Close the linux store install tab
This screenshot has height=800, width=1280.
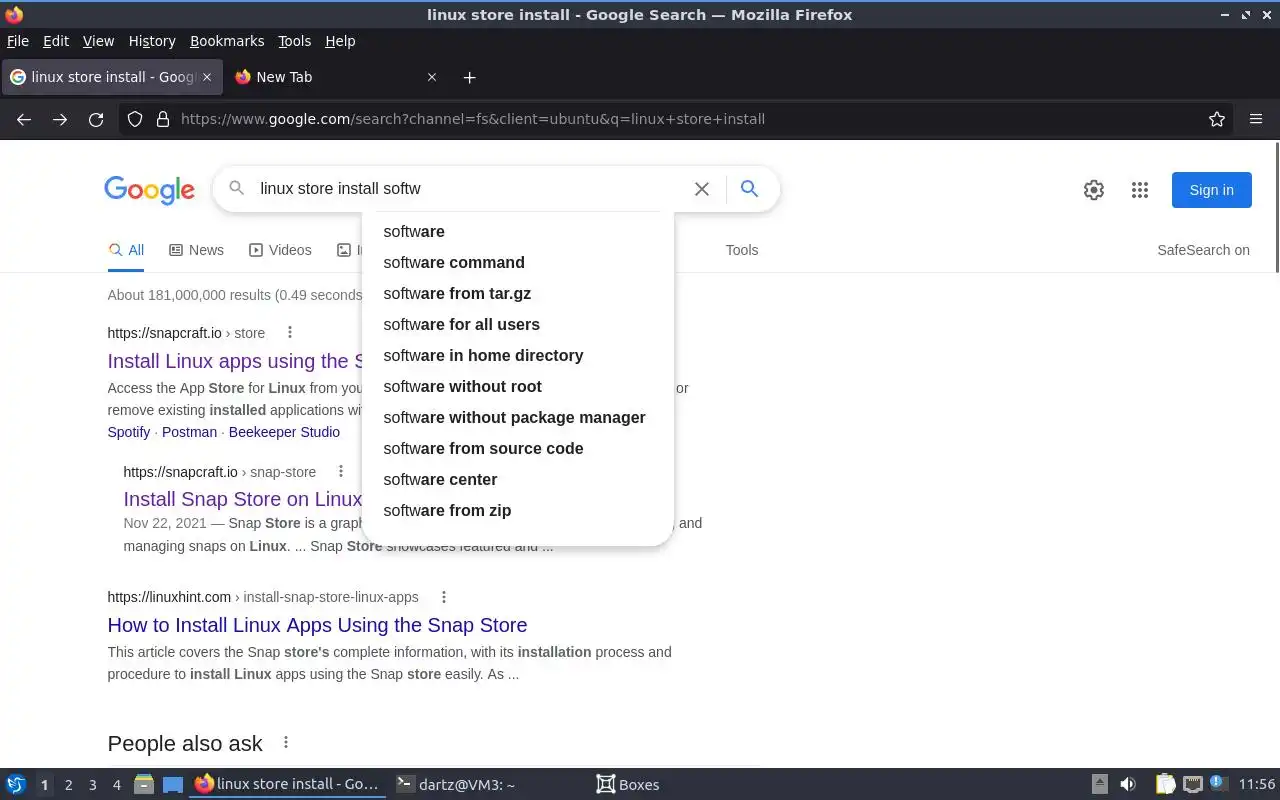point(207,77)
